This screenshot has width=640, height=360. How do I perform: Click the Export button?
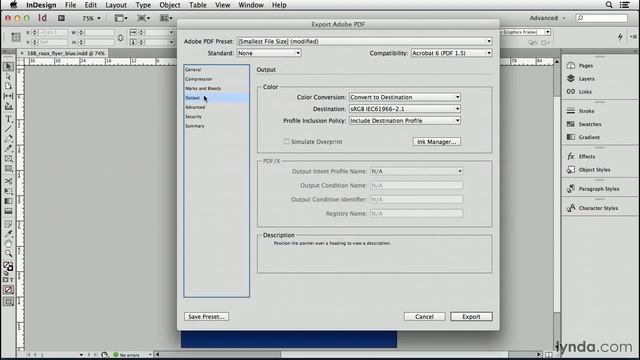click(471, 317)
